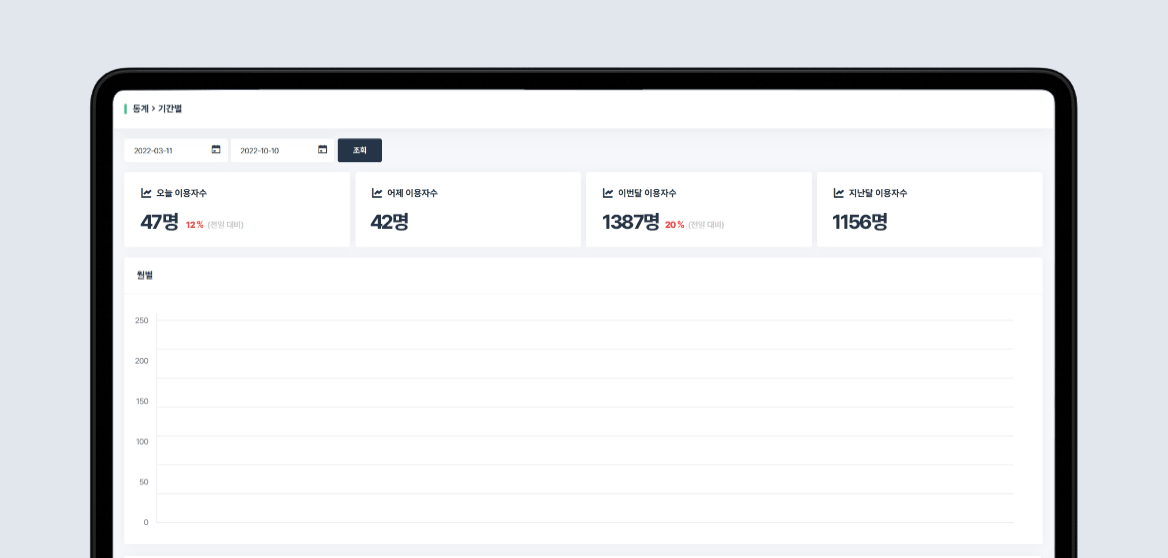Click the 1387명 this-month user count
1168x558 pixels.
click(630, 222)
